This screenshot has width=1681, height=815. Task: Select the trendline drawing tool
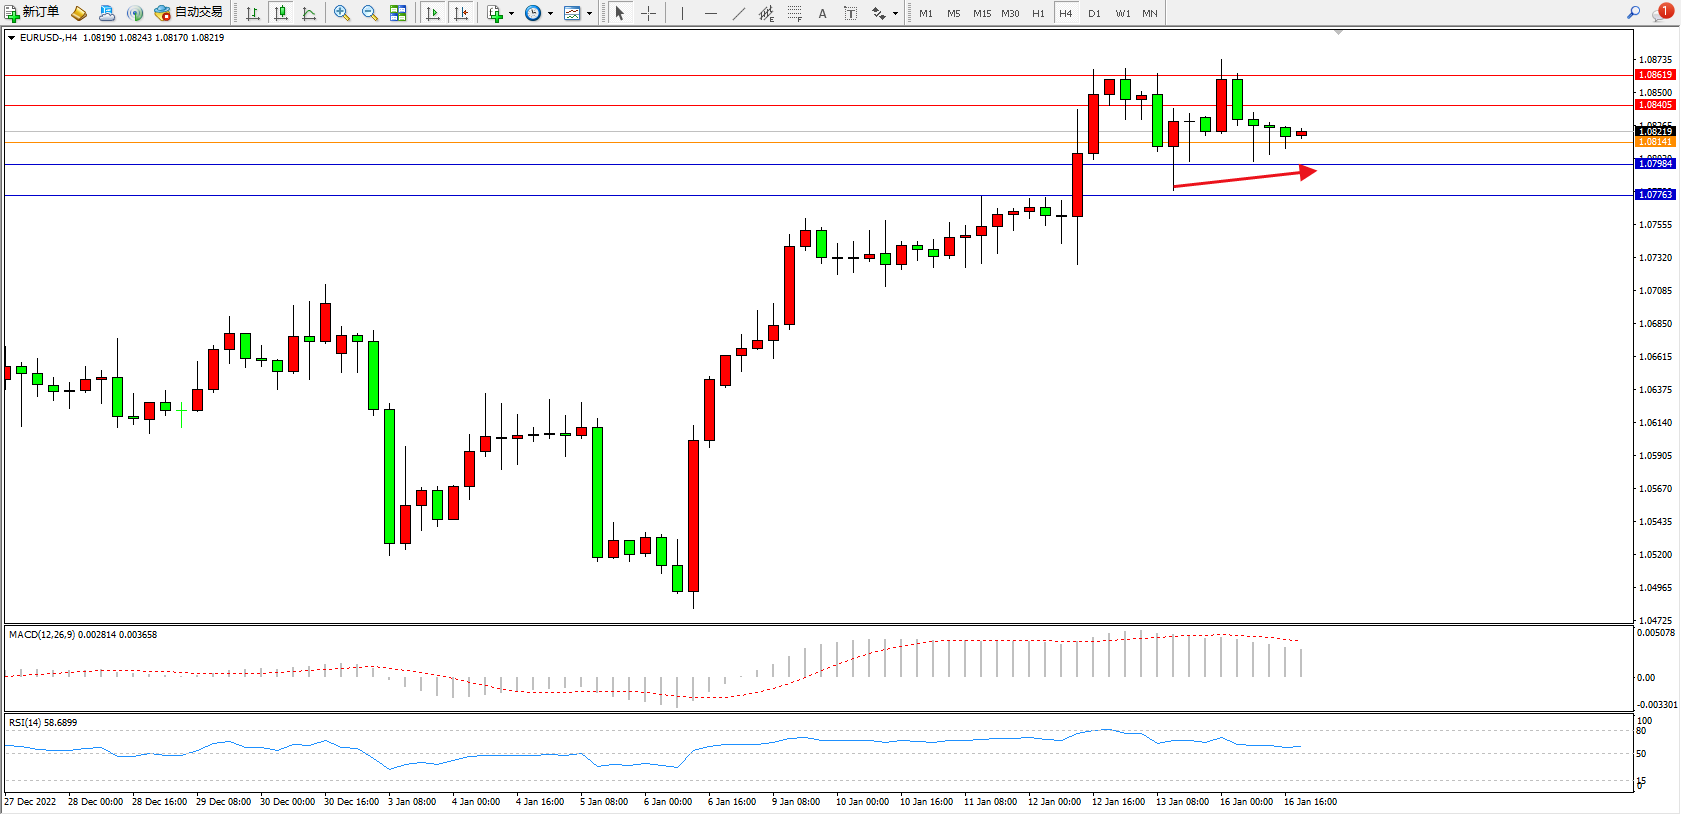[738, 13]
